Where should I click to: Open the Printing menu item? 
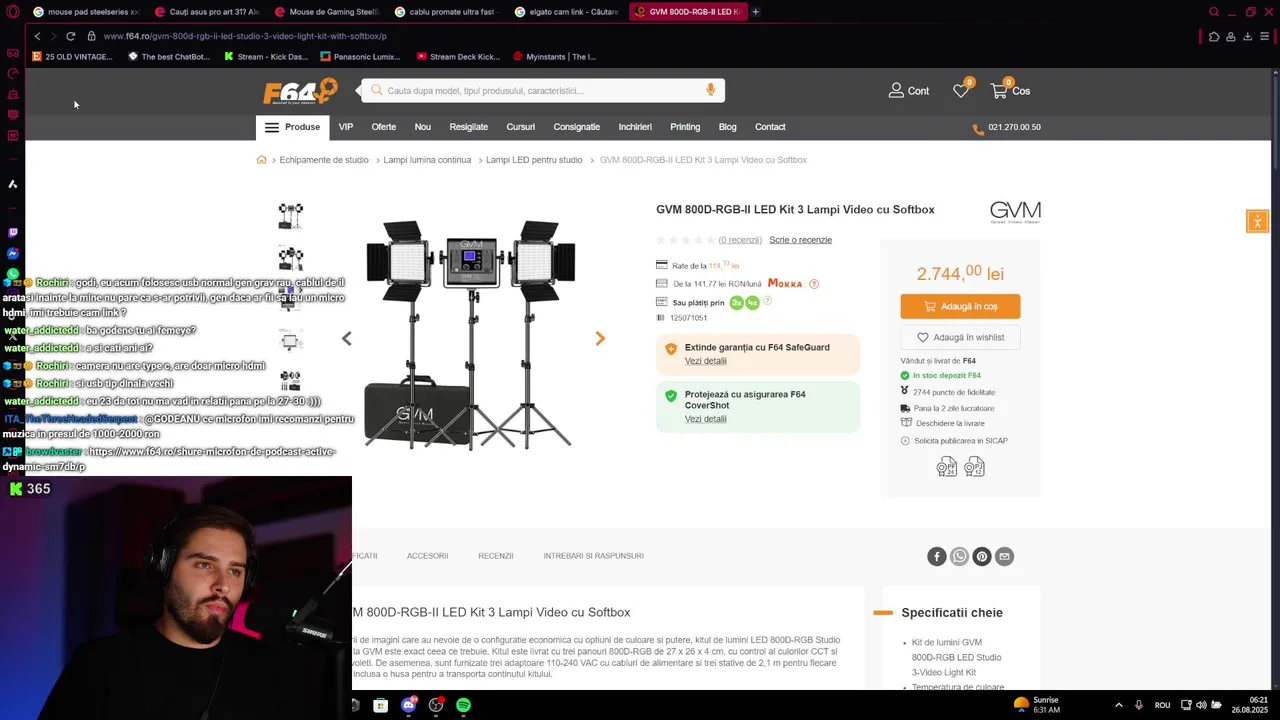[685, 127]
